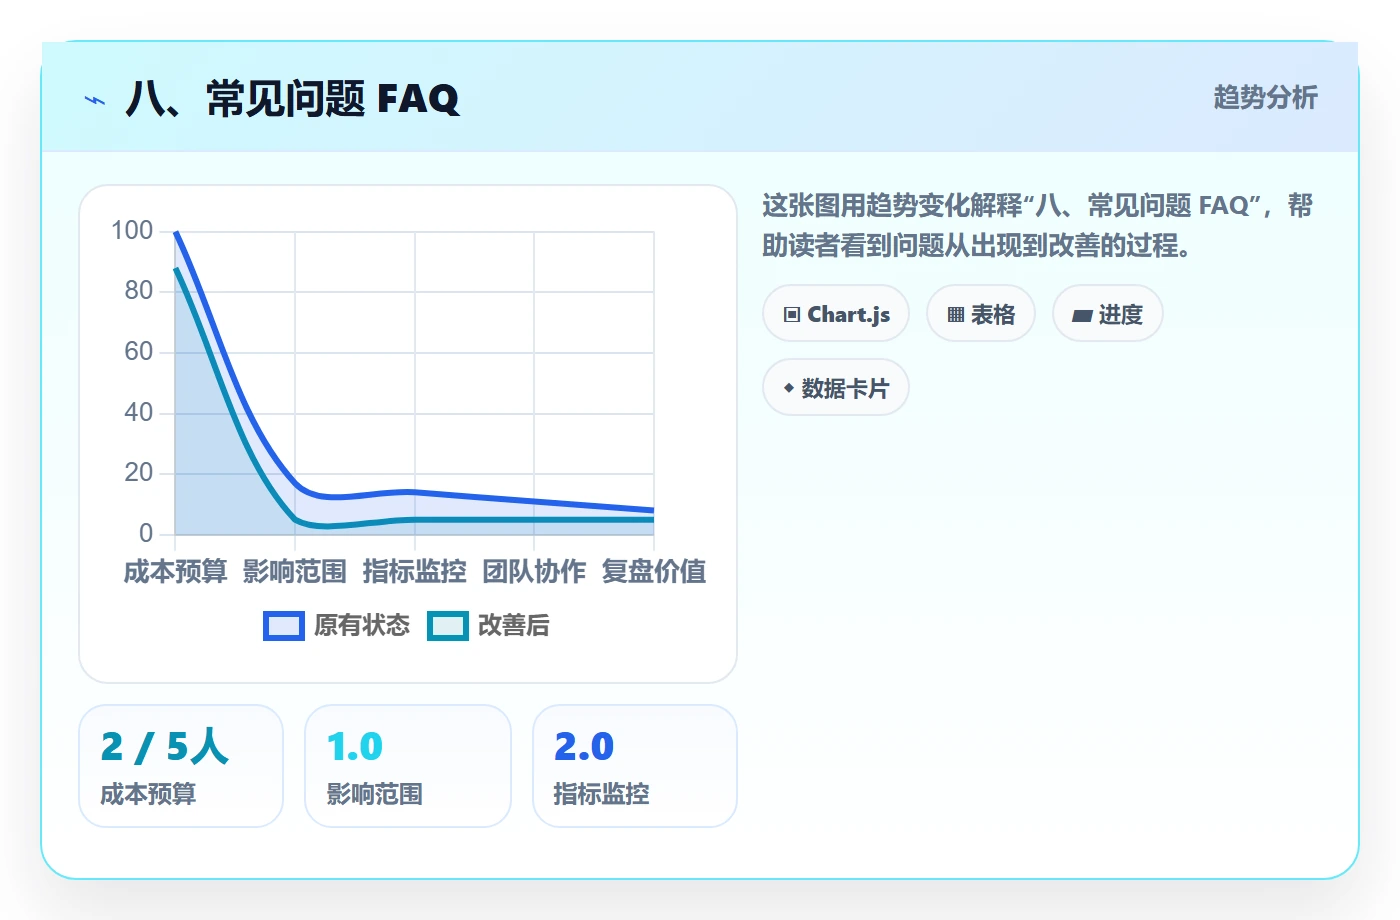Click the 100 y-axis value
The image size is (1400, 920).
[132, 231]
